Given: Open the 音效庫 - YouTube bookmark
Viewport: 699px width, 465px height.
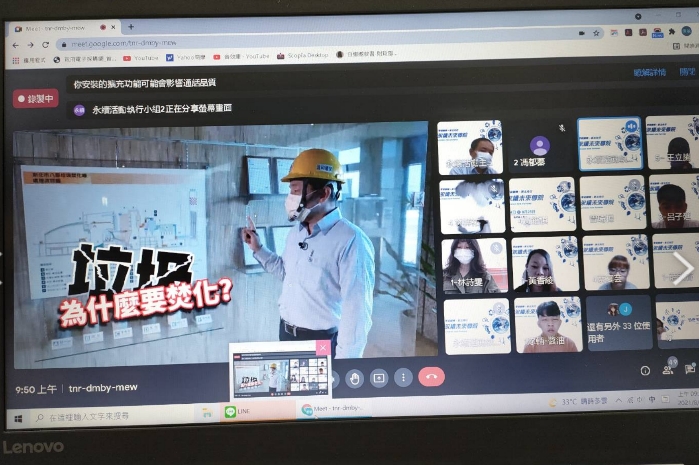Looking at the screenshot, I should 241,56.
